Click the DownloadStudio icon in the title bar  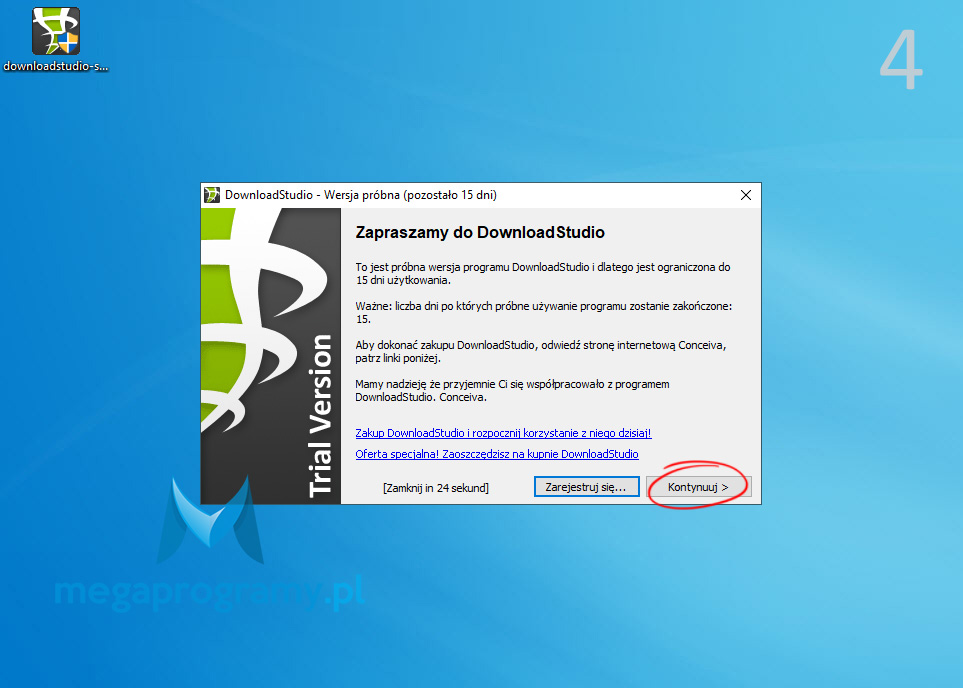pos(212,195)
